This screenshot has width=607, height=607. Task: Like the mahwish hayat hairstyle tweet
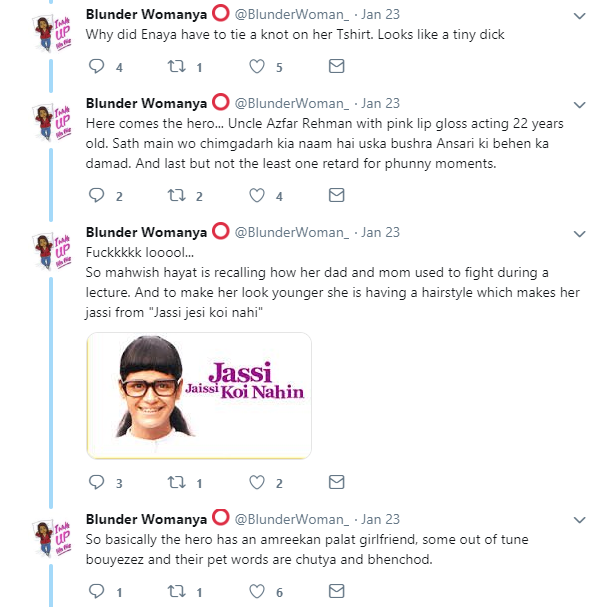click(x=257, y=482)
